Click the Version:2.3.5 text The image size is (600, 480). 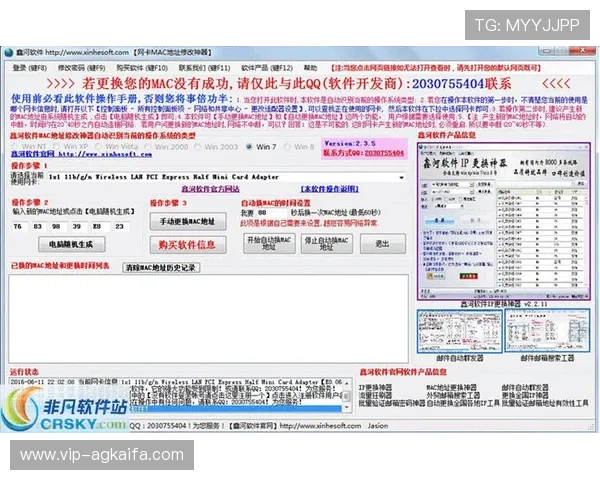pyautogui.click(x=350, y=144)
